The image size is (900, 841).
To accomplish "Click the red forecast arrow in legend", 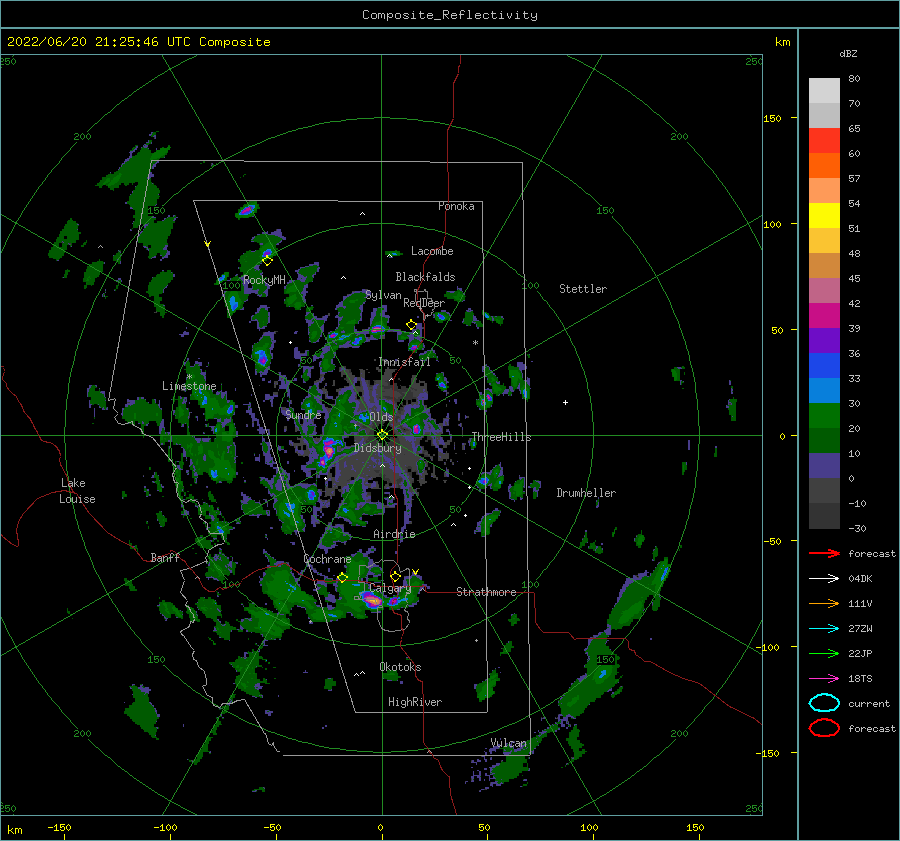I will [x=824, y=553].
